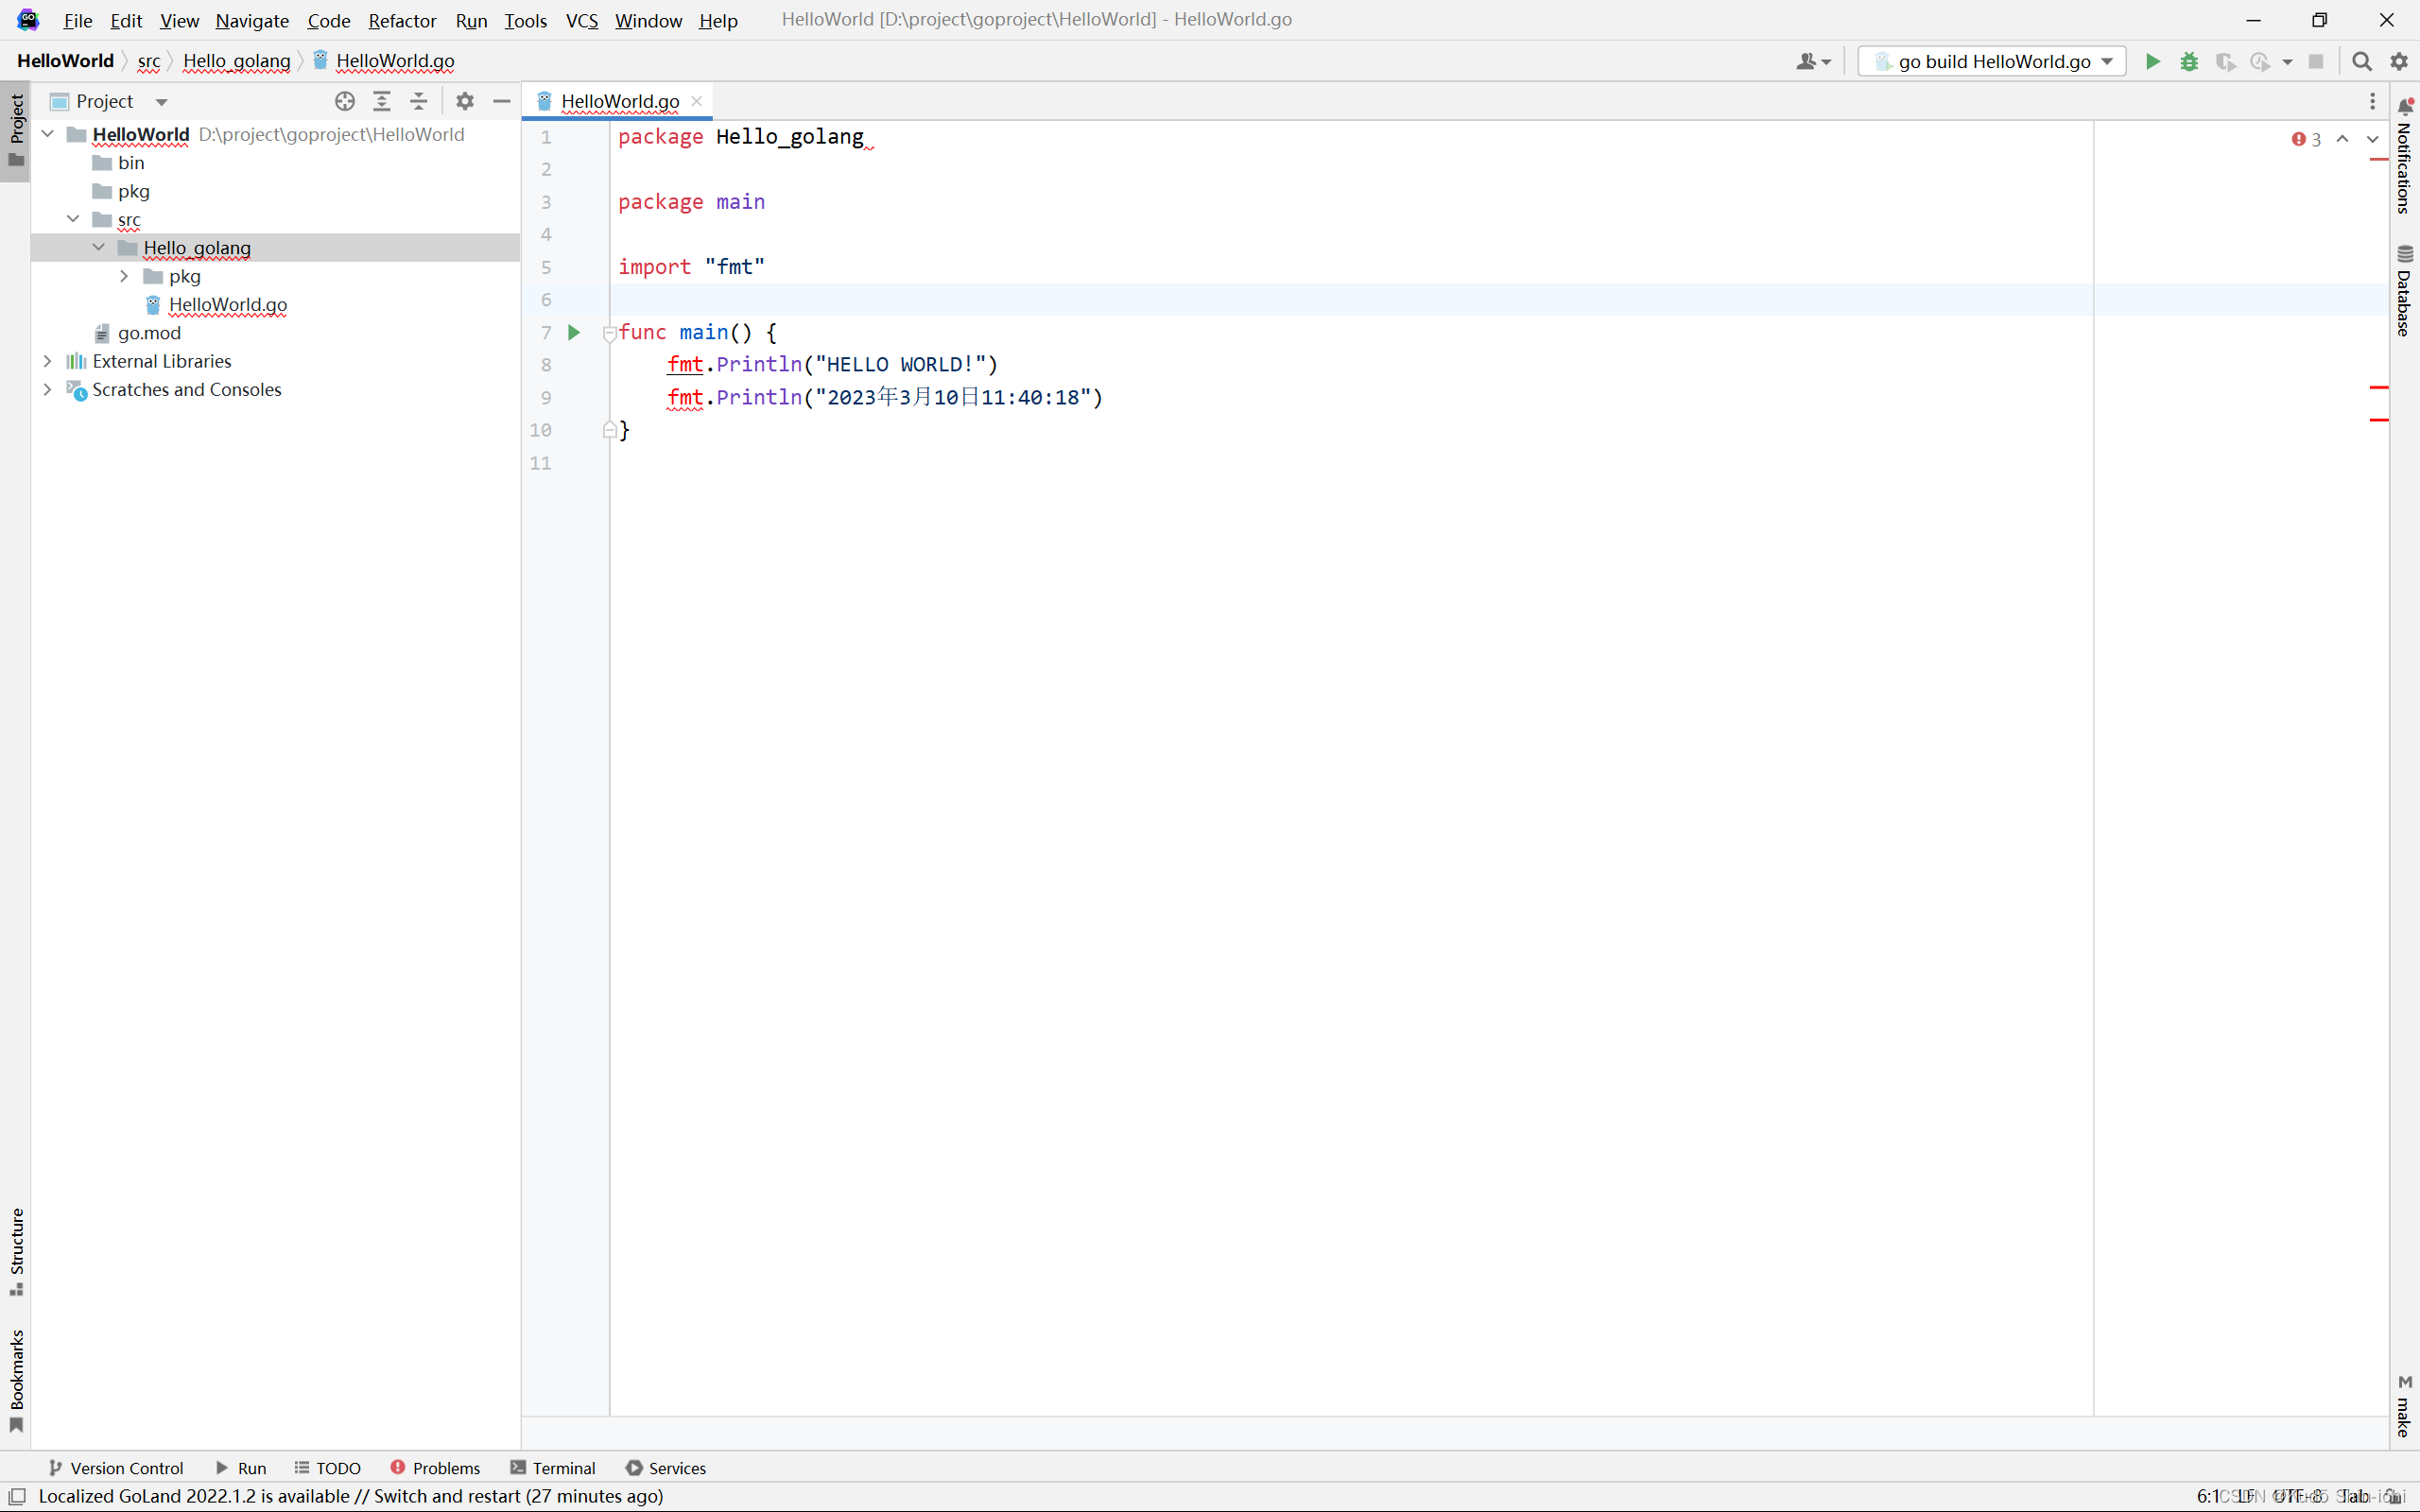This screenshot has width=2420, height=1512.
Task: Click run gutter arrow beside func main
Action: [574, 332]
